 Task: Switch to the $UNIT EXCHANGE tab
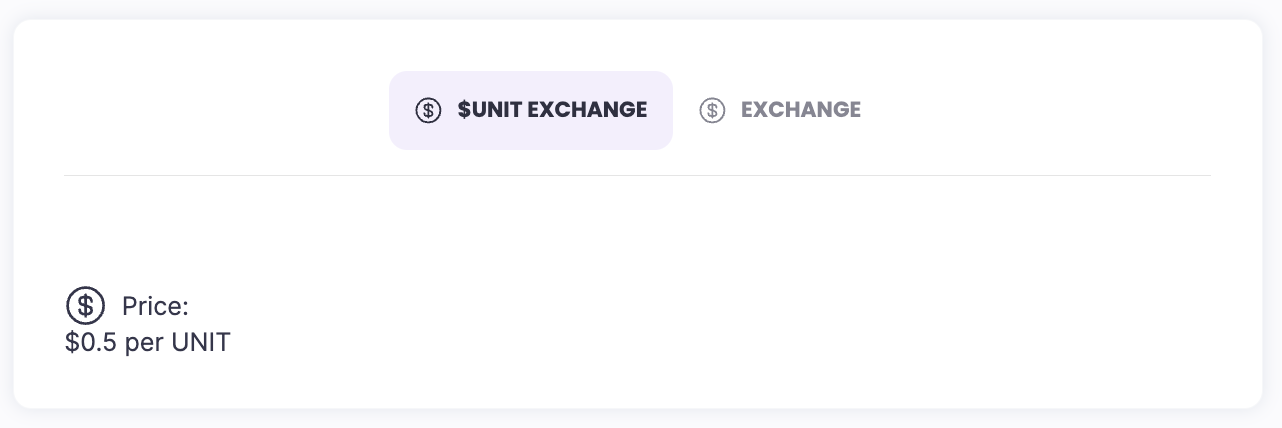tap(531, 110)
